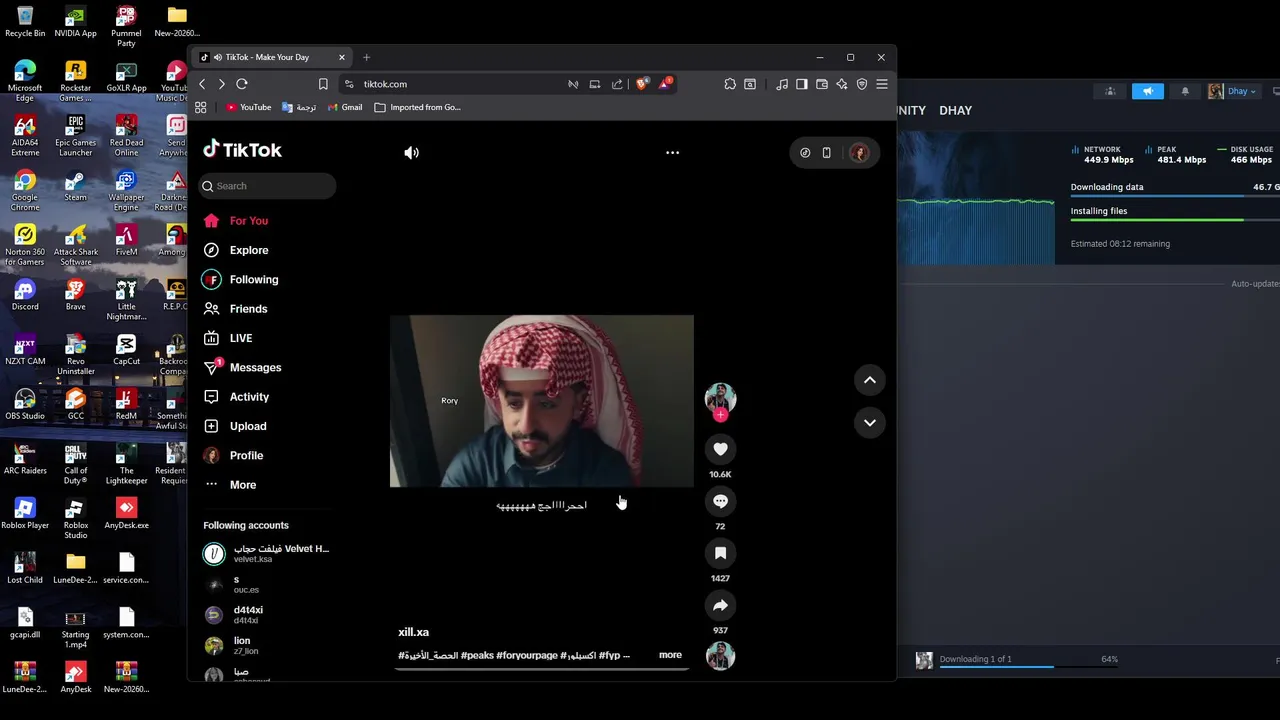Image resolution: width=1280 pixels, height=720 pixels.
Task: Open Steam notifications bell
Action: coord(1185,91)
